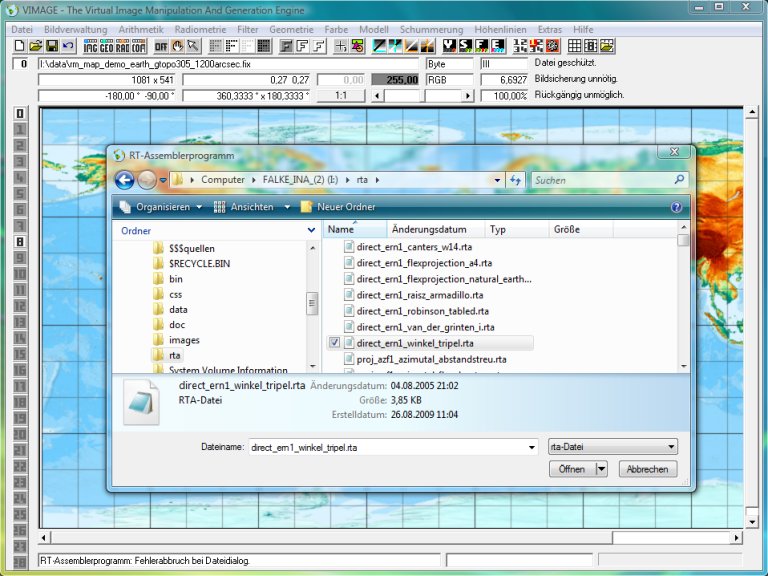Click the undo arrow toolbar icon

click(68, 46)
